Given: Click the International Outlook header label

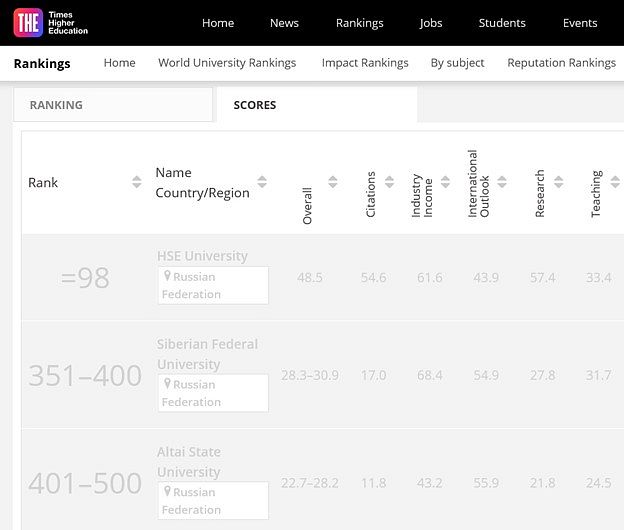Looking at the screenshot, I should click(478, 183).
